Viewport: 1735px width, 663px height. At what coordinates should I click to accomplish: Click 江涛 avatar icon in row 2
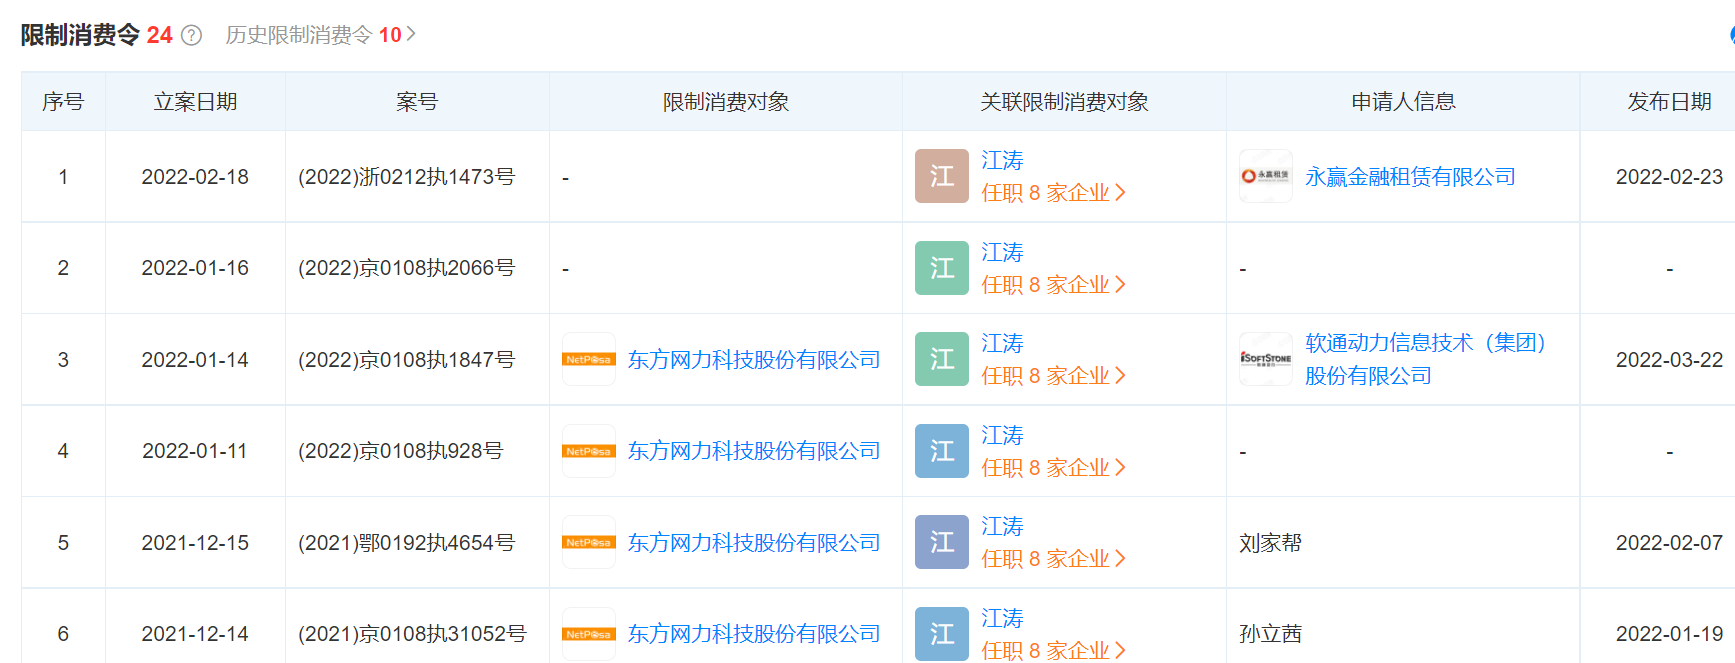point(941,268)
